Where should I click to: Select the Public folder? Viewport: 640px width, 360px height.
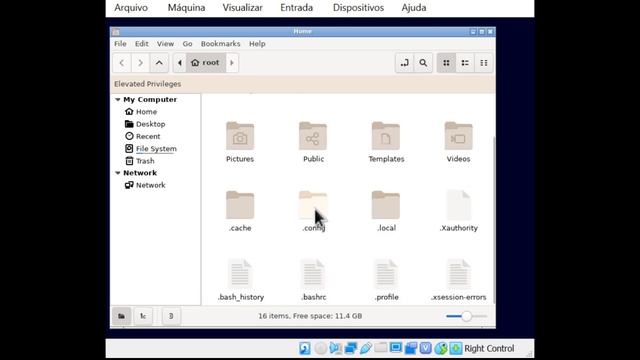[x=313, y=142]
